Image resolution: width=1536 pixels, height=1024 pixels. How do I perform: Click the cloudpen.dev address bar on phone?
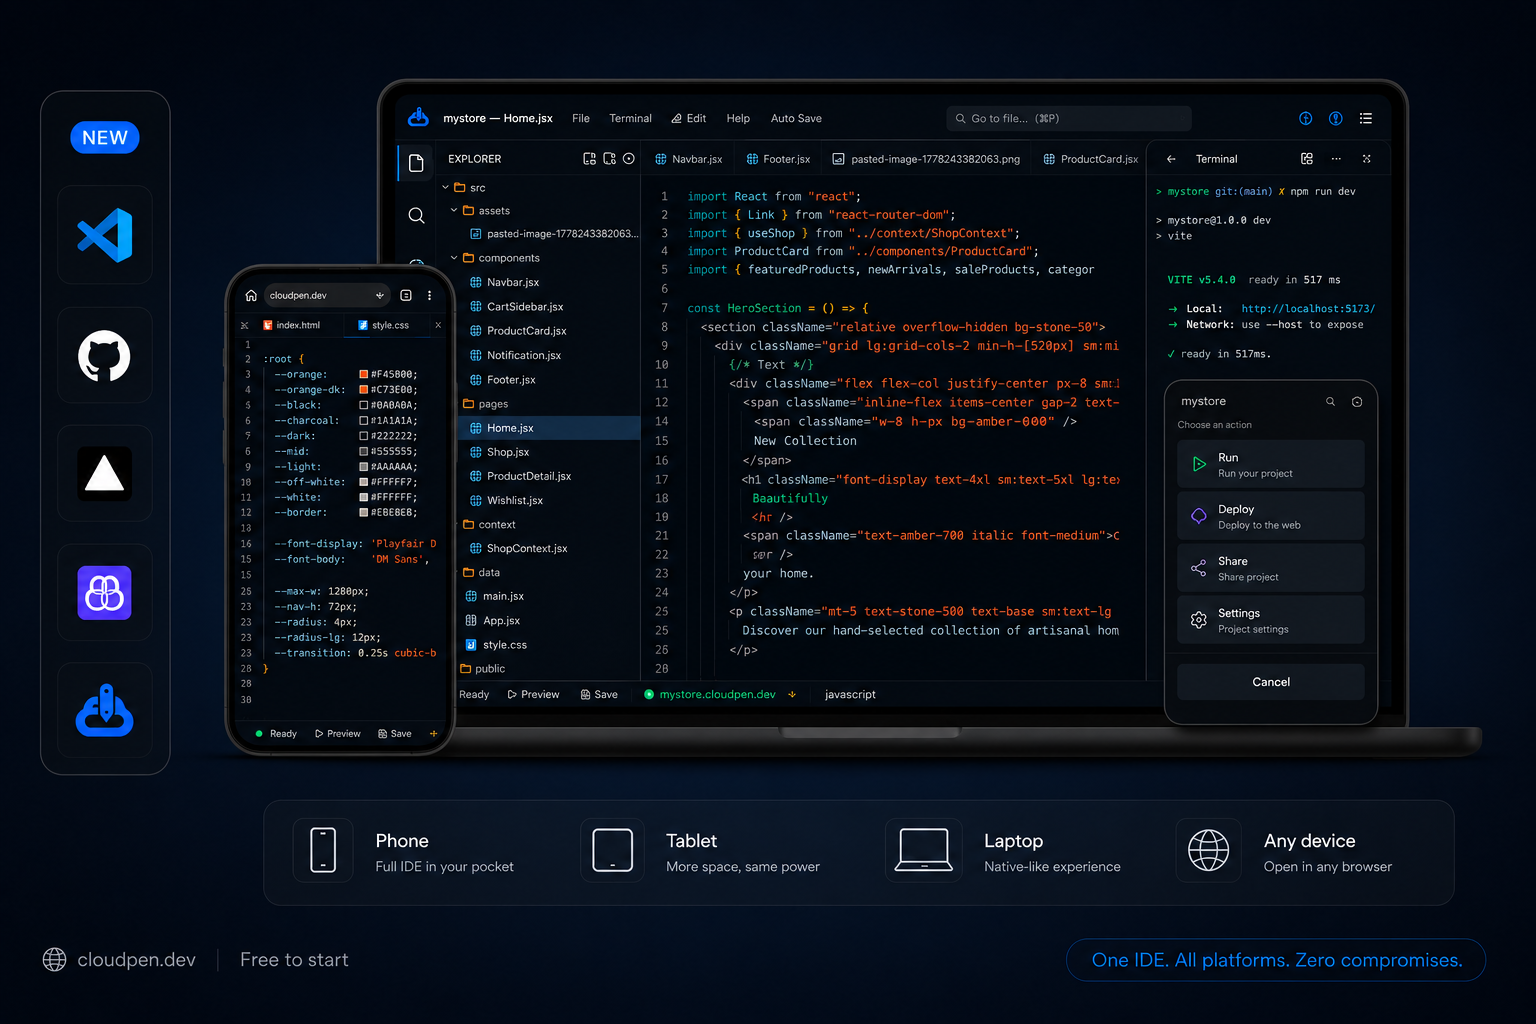tap(326, 296)
